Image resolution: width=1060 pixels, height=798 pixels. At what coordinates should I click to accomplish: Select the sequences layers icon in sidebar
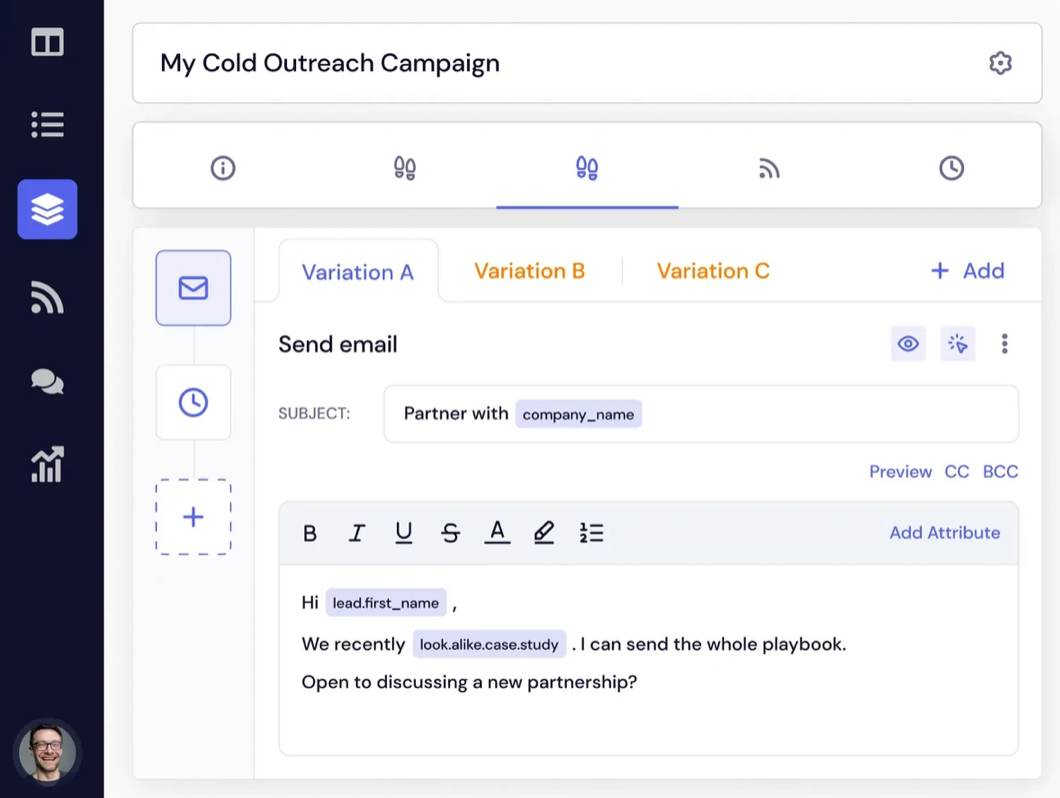47,208
